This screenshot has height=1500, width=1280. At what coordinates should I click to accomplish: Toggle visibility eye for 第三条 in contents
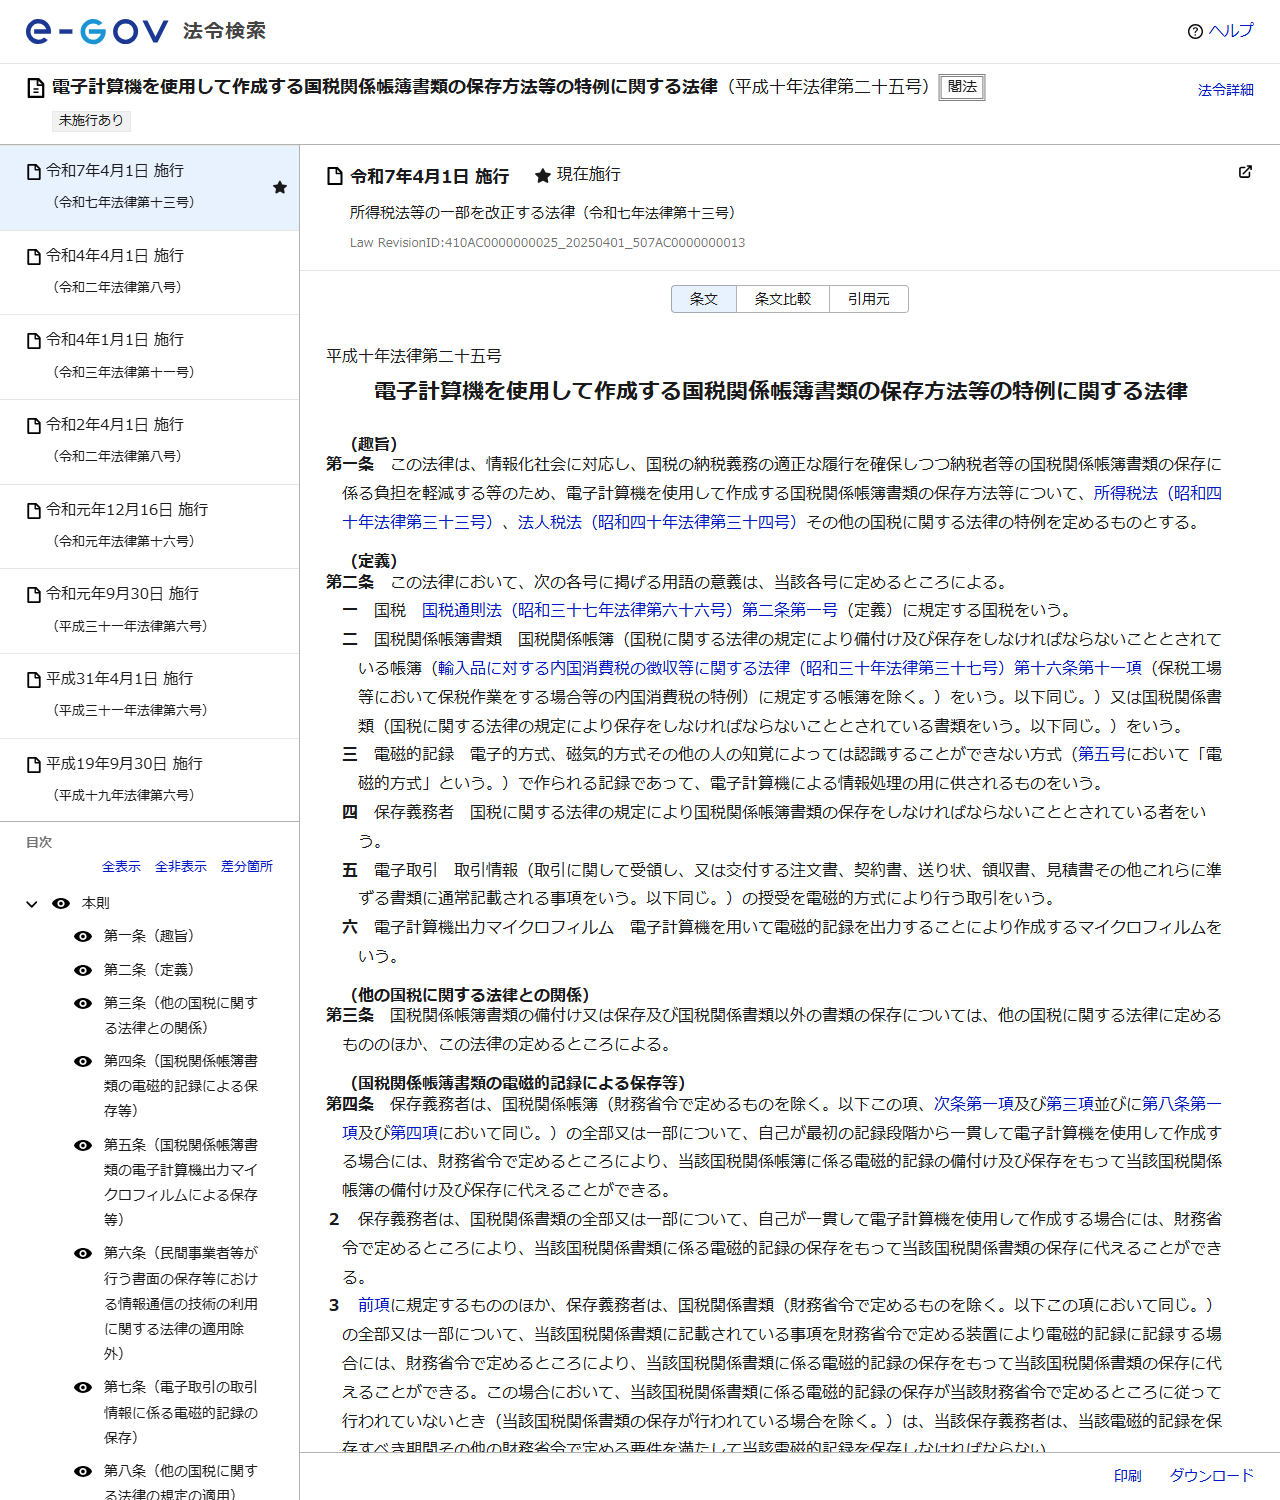pos(83,1003)
